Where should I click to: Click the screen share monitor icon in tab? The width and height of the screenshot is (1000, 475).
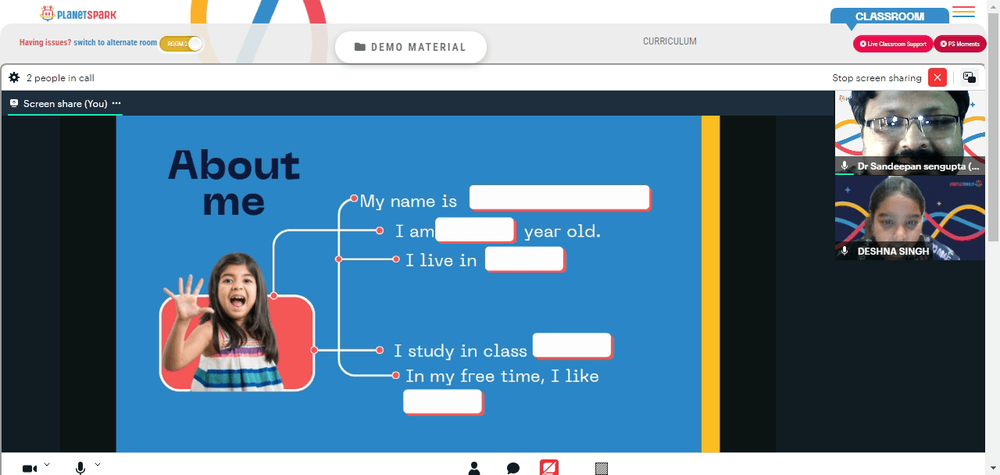pyautogui.click(x=14, y=103)
